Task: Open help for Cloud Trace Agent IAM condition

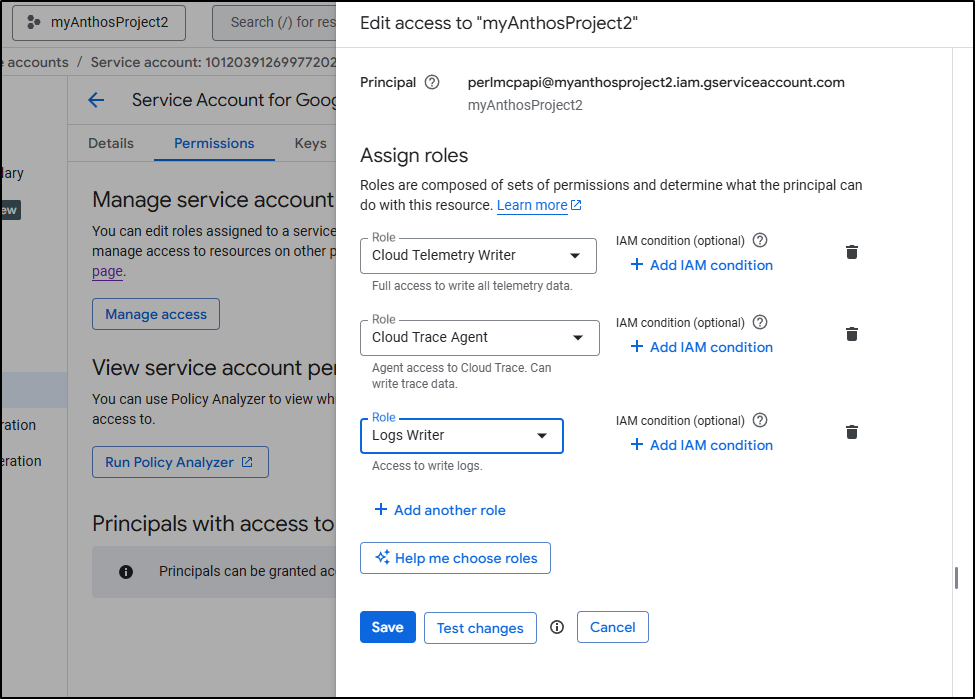Action: [760, 322]
